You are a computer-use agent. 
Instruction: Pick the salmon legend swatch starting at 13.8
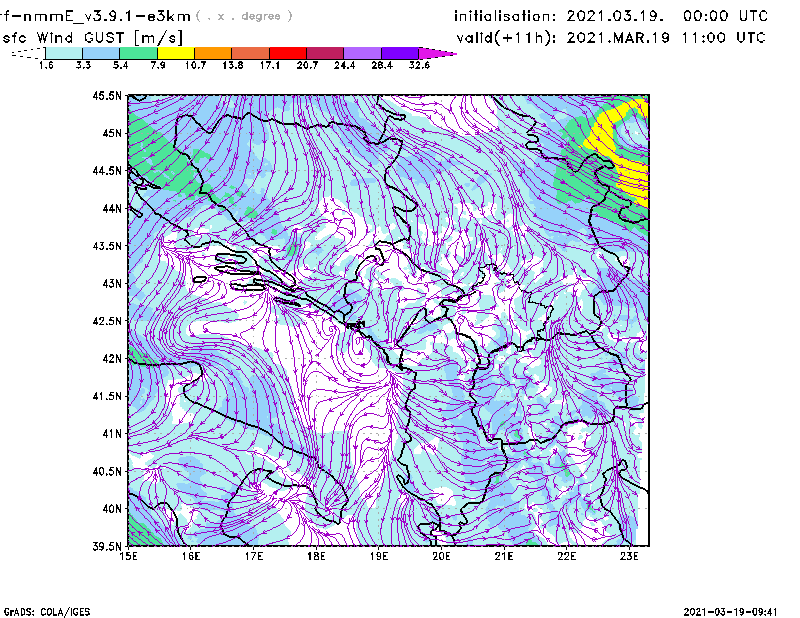pyautogui.click(x=251, y=53)
